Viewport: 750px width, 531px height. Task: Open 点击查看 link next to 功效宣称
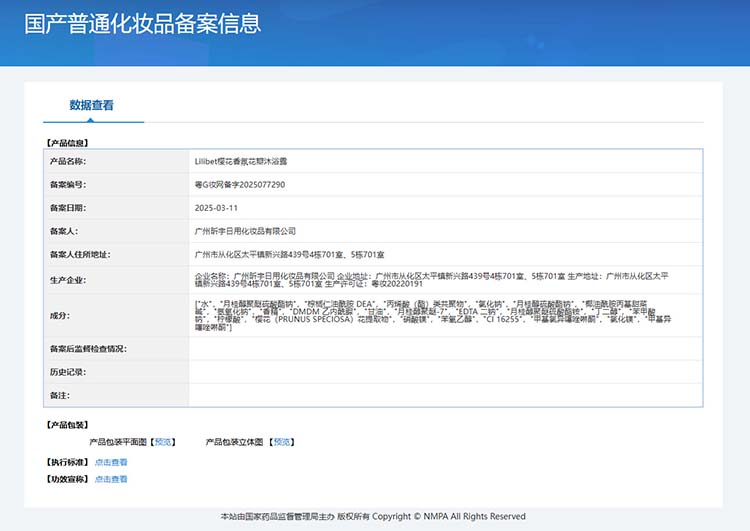click(111, 479)
